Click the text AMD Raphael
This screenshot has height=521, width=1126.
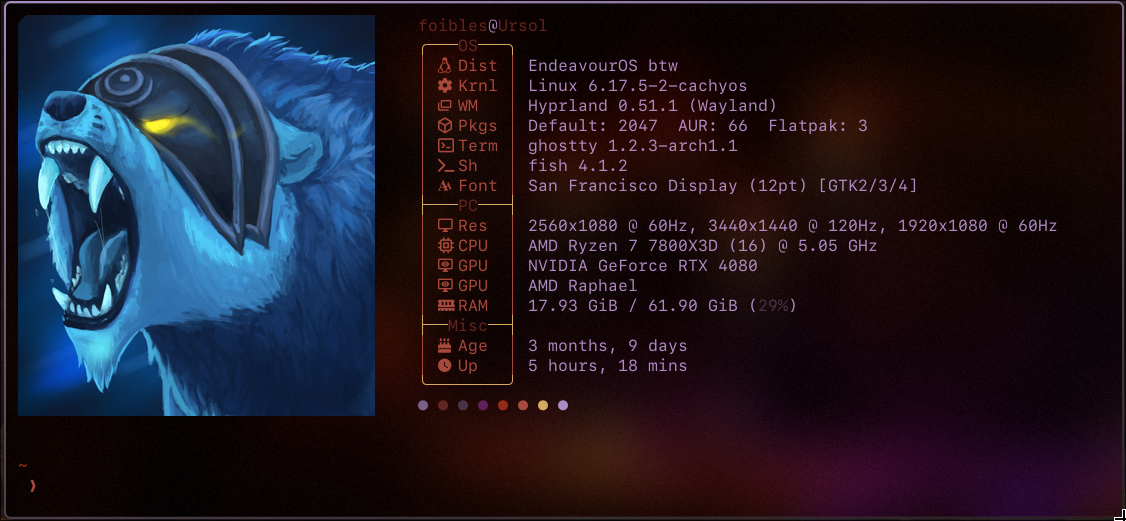pyautogui.click(x=582, y=286)
